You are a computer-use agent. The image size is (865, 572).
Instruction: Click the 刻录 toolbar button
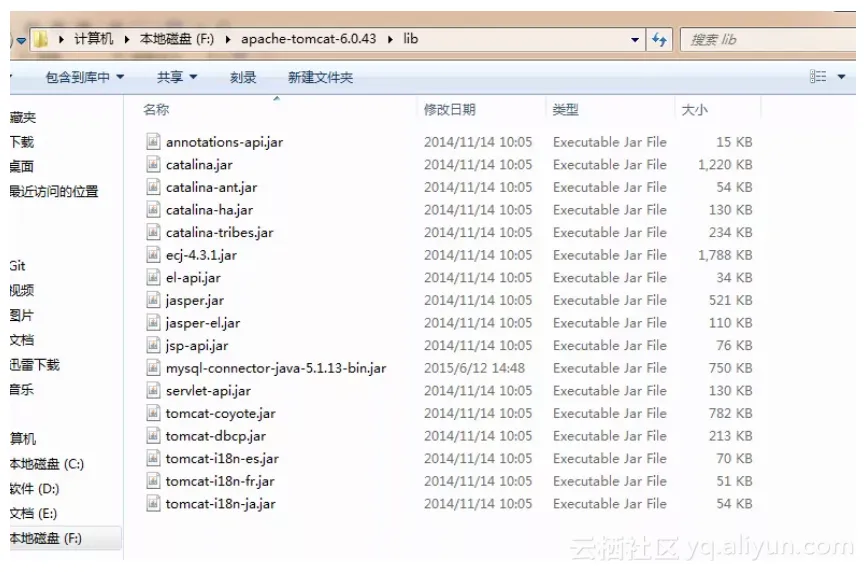243,77
